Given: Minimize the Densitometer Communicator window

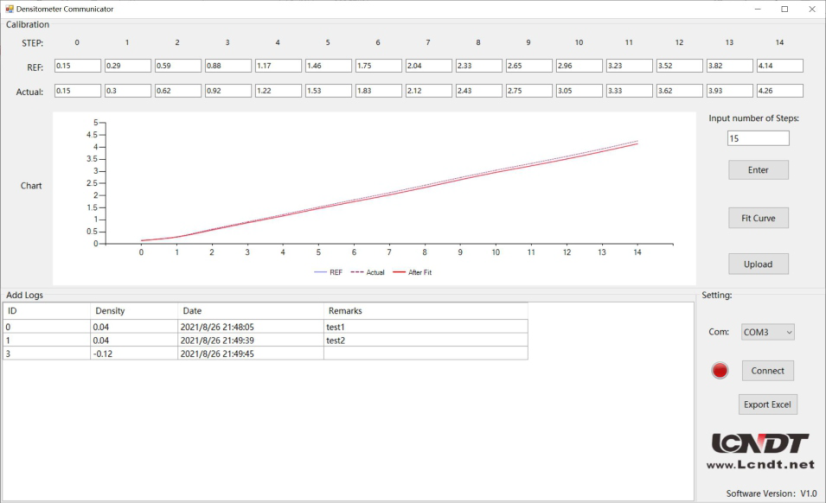Looking at the screenshot, I should (x=758, y=9).
